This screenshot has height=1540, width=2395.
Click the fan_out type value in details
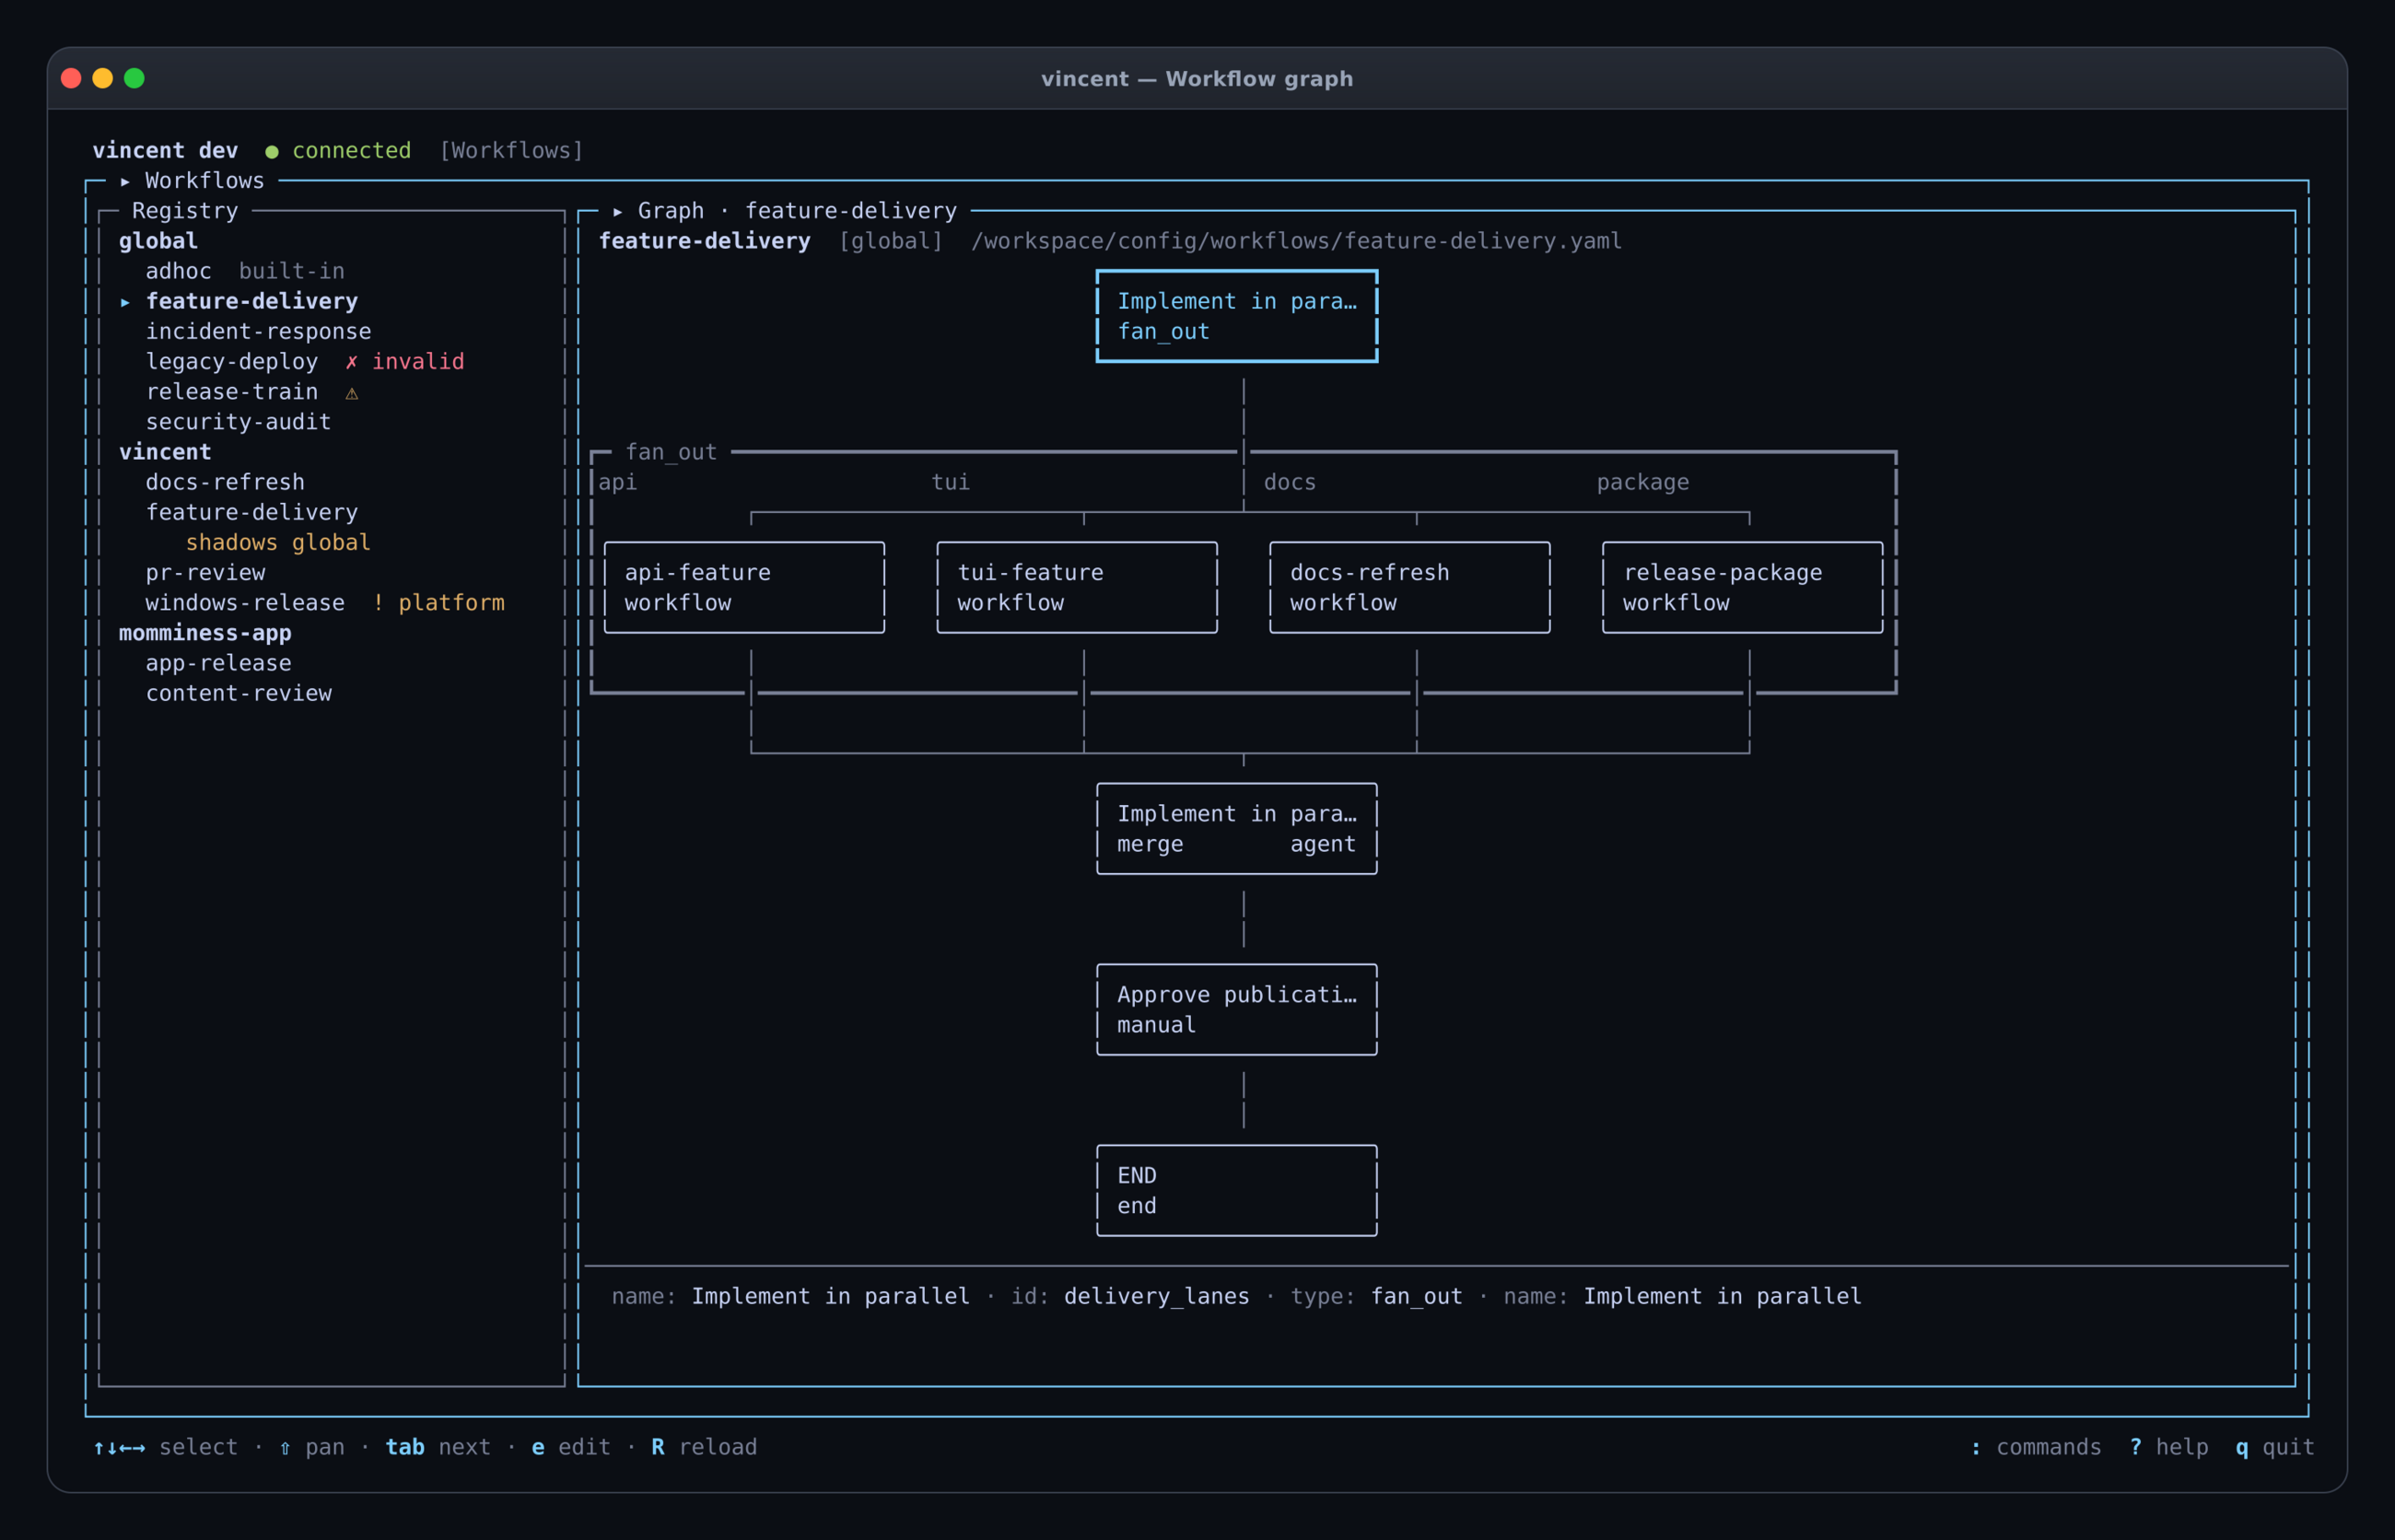(1416, 1296)
